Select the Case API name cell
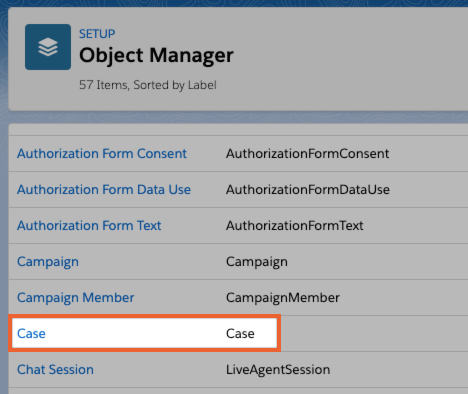This screenshot has width=468, height=394. coord(240,334)
